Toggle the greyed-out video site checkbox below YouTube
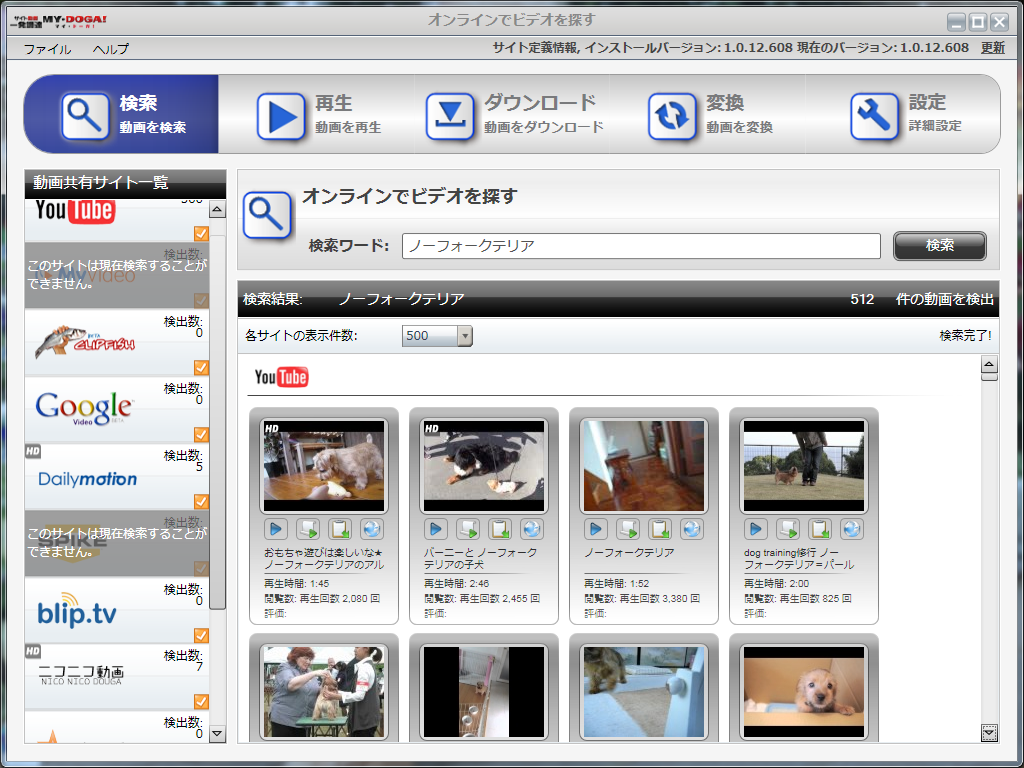Viewport: 1024px width, 768px height. pos(201,300)
